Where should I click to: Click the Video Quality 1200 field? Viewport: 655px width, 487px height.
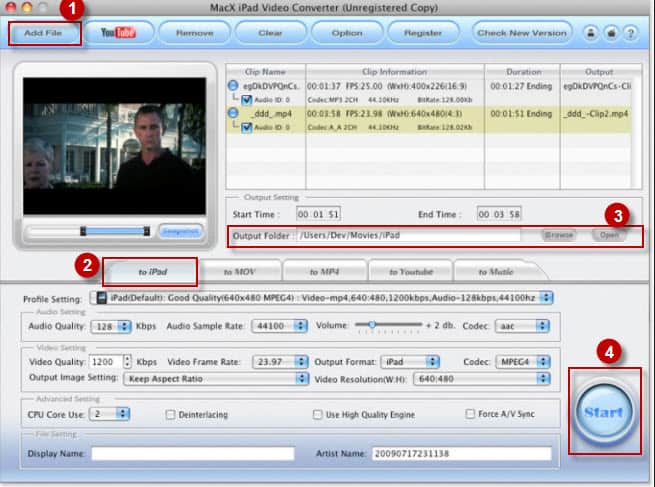click(x=106, y=362)
